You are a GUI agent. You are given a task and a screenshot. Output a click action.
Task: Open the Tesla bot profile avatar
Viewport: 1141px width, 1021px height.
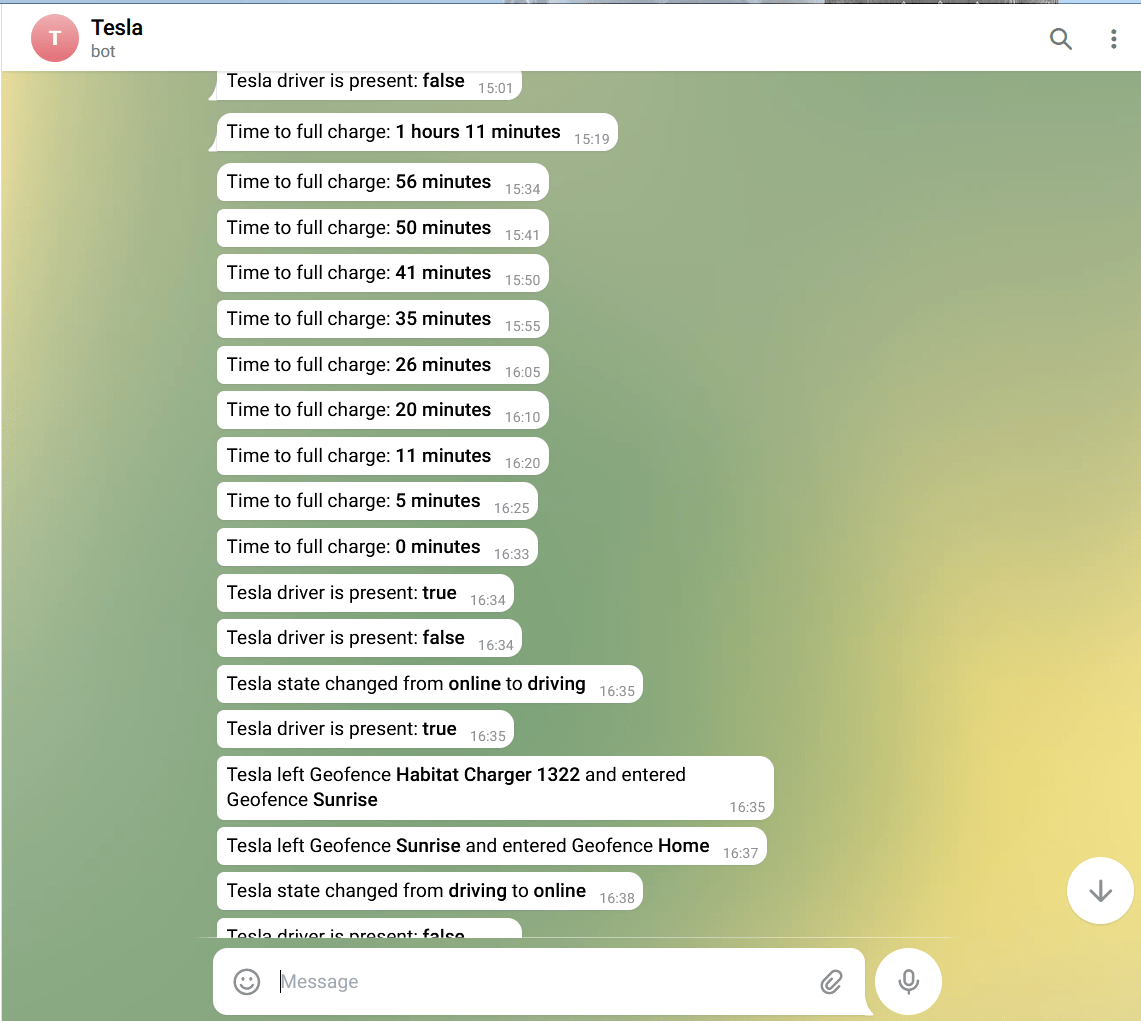(55, 38)
